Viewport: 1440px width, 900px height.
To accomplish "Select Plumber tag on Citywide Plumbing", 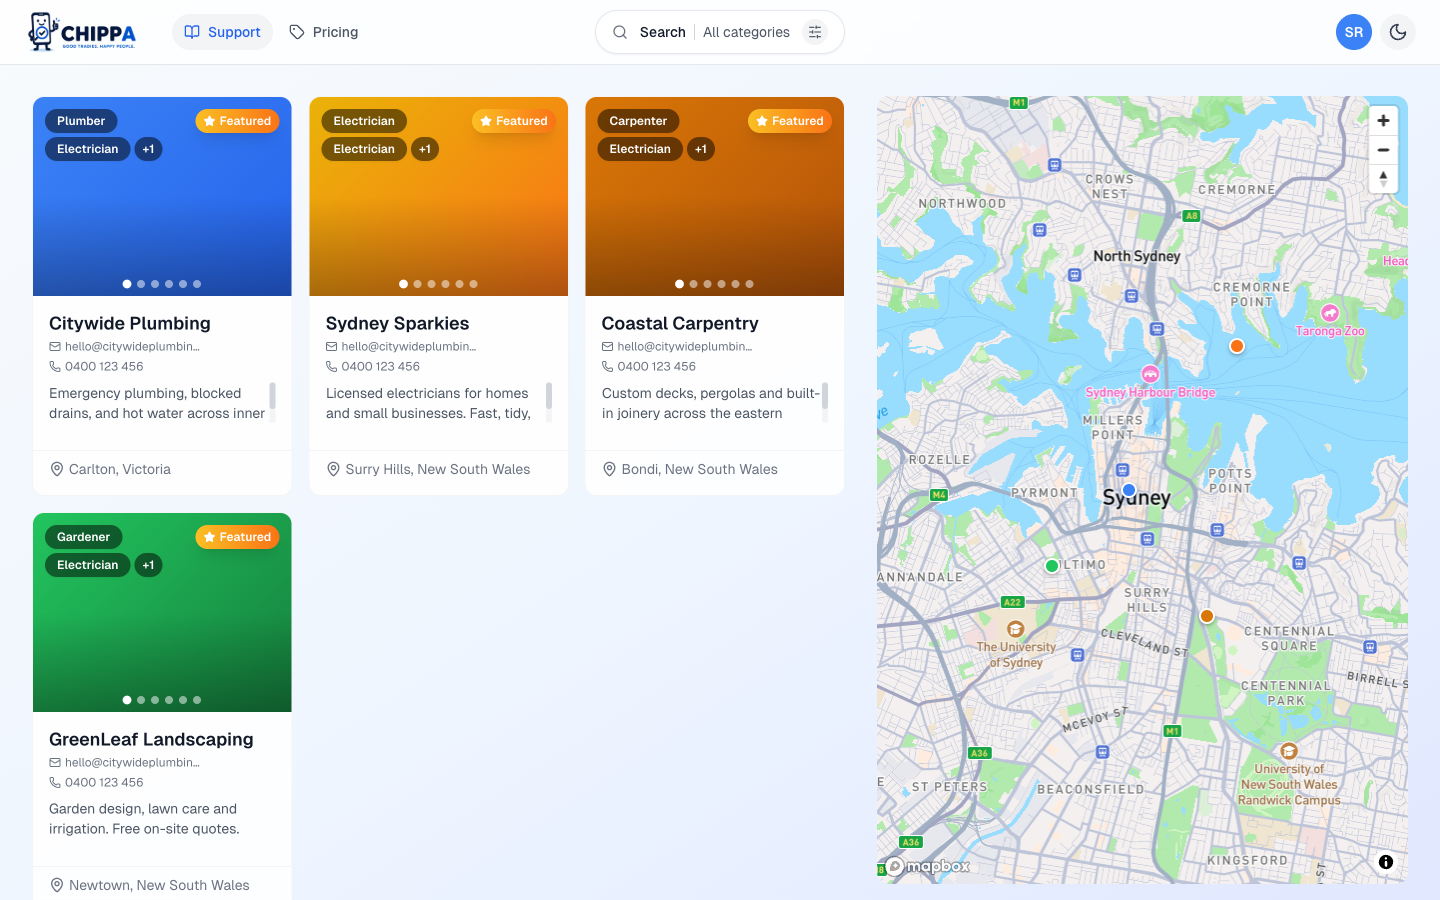I will pos(81,121).
